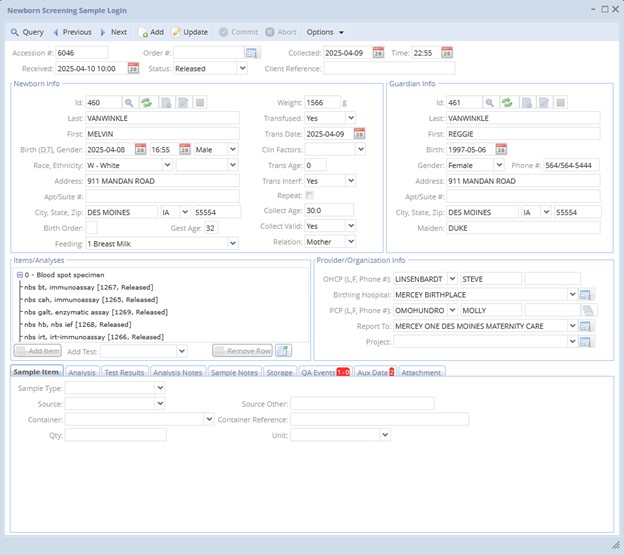Image resolution: width=624 pixels, height=555 pixels.
Task: Go to Next record arrow
Action: pyautogui.click(x=103, y=32)
